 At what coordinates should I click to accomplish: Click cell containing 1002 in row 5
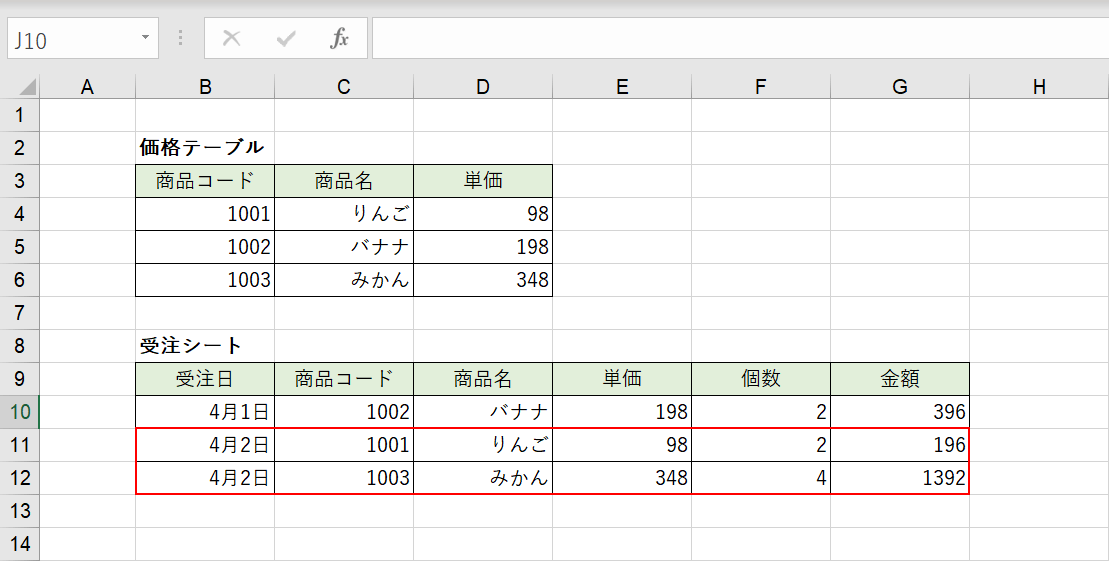tap(205, 247)
